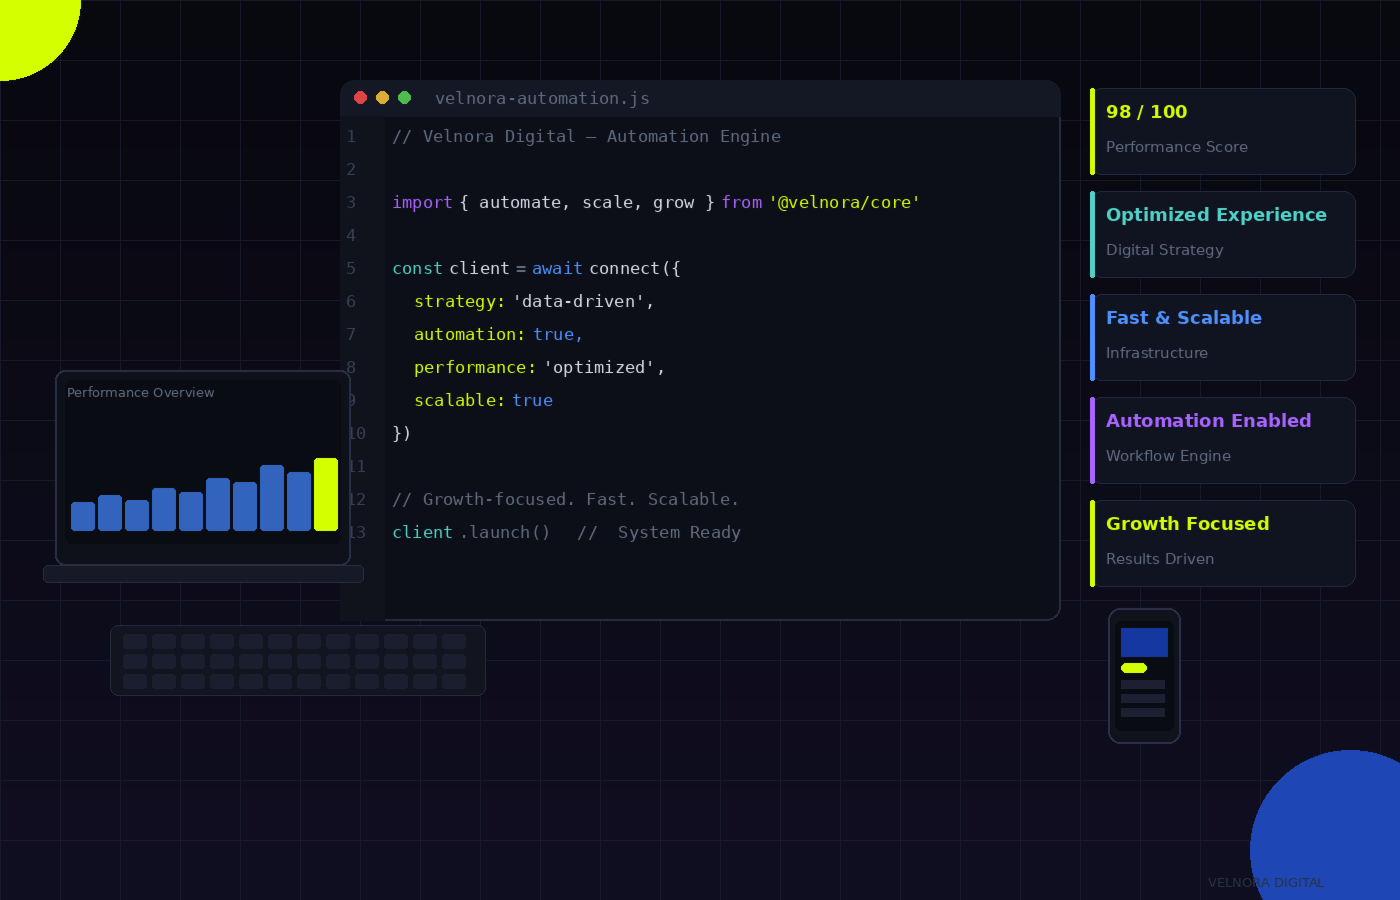The width and height of the screenshot is (1400, 900).
Task: Click the "await" keyword in the code
Action: coord(557,268)
